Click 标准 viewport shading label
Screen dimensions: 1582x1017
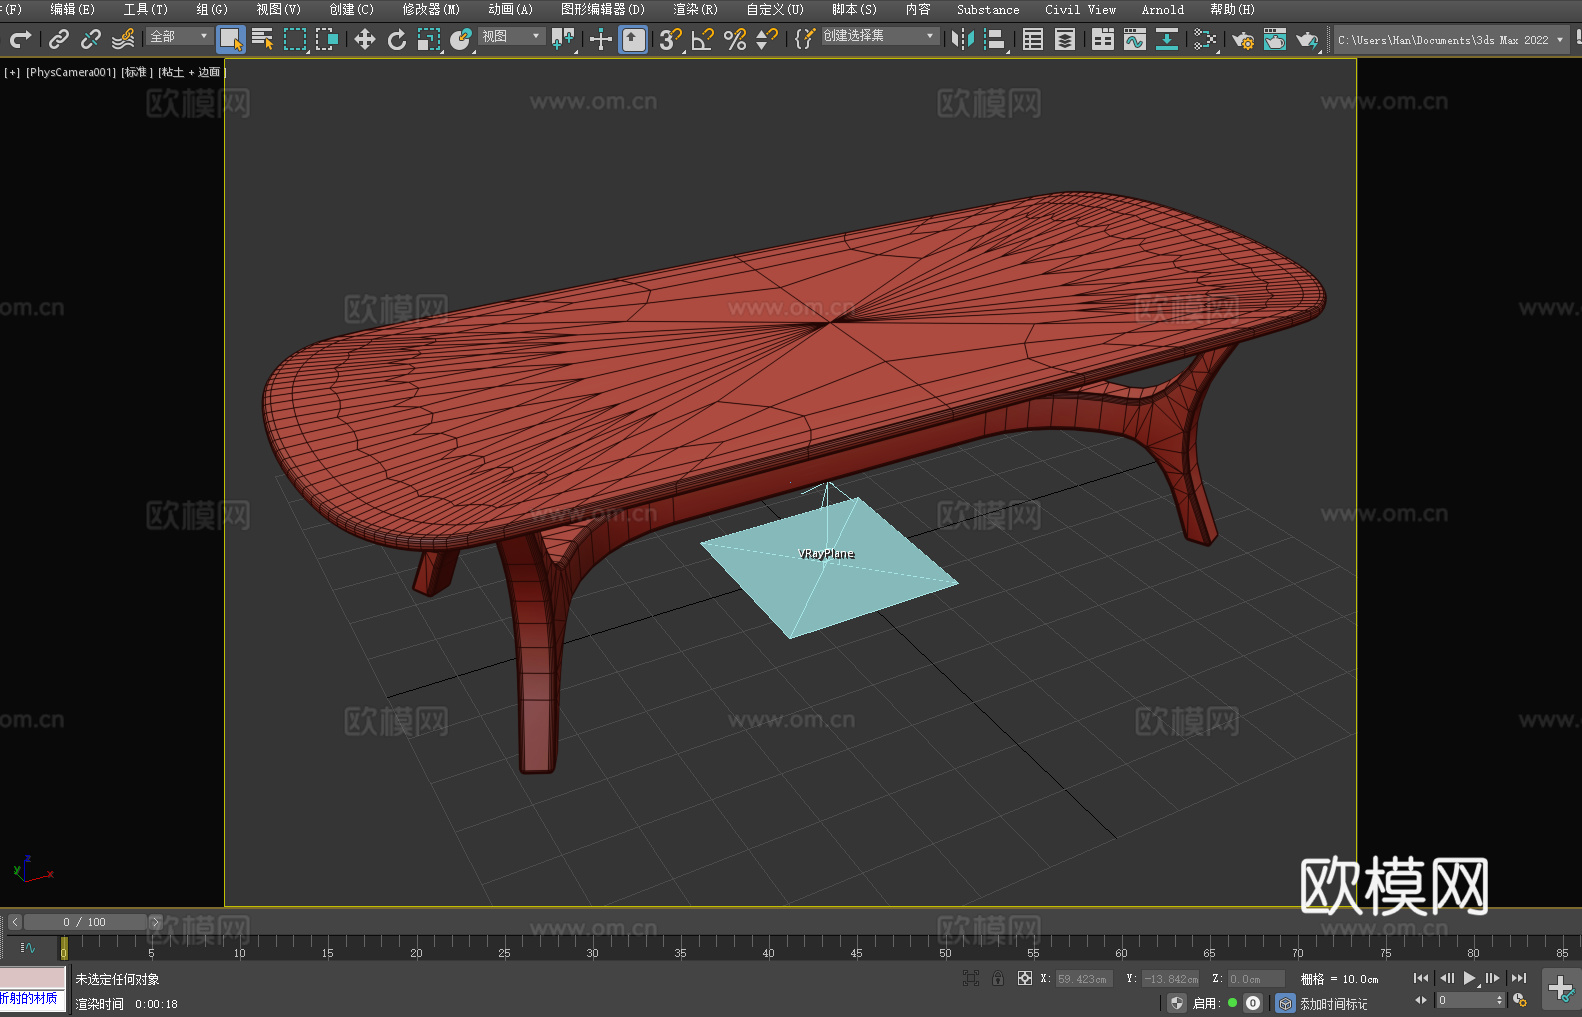click(x=137, y=72)
